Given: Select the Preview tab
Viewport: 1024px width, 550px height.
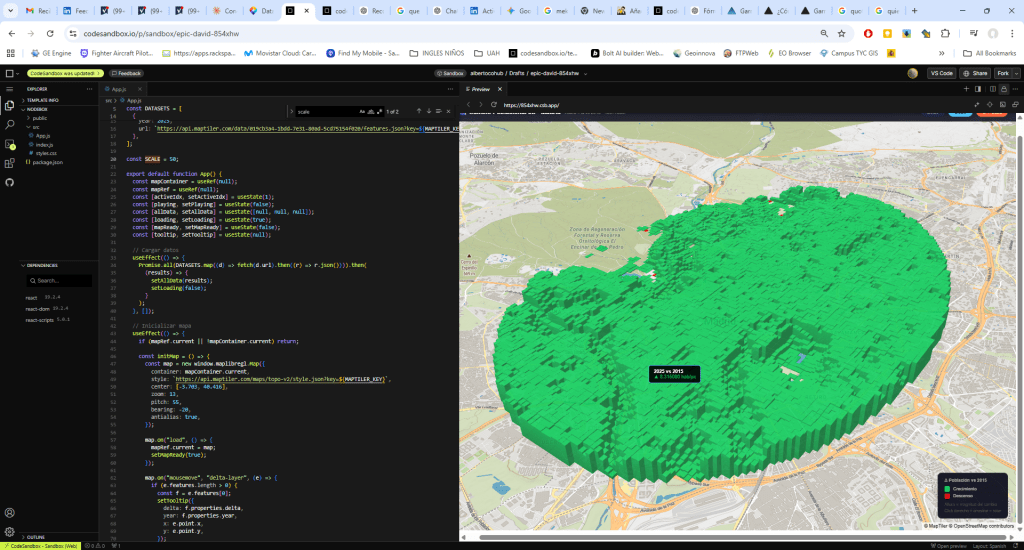Looking at the screenshot, I should 478,89.
